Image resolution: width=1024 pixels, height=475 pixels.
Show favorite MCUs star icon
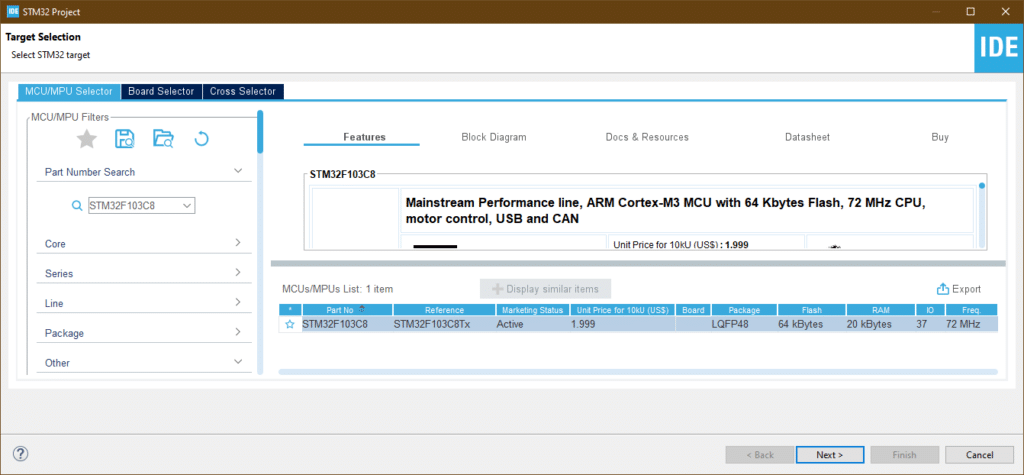87,139
